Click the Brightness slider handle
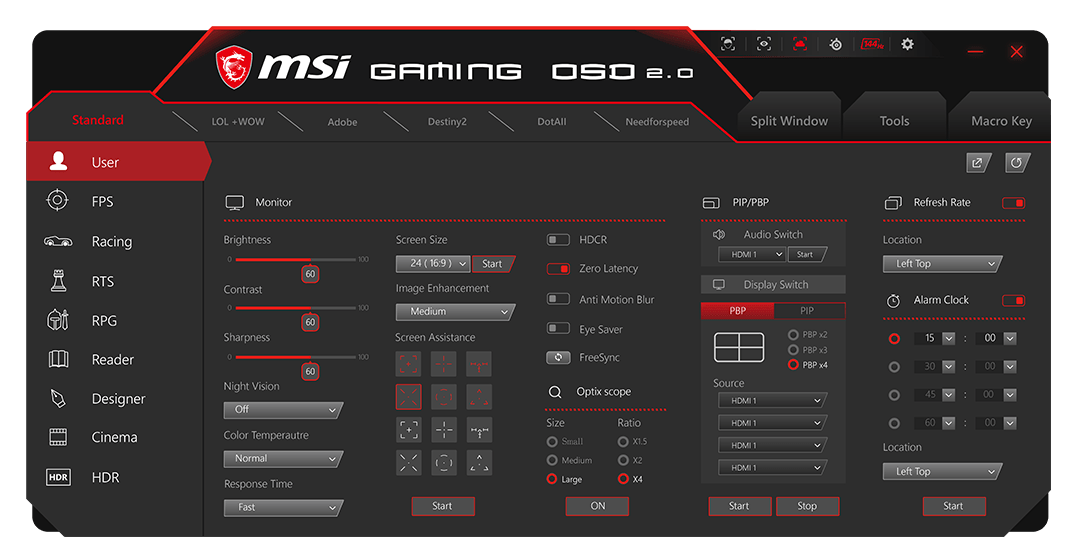The image size is (1075, 556). tap(310, 273)
